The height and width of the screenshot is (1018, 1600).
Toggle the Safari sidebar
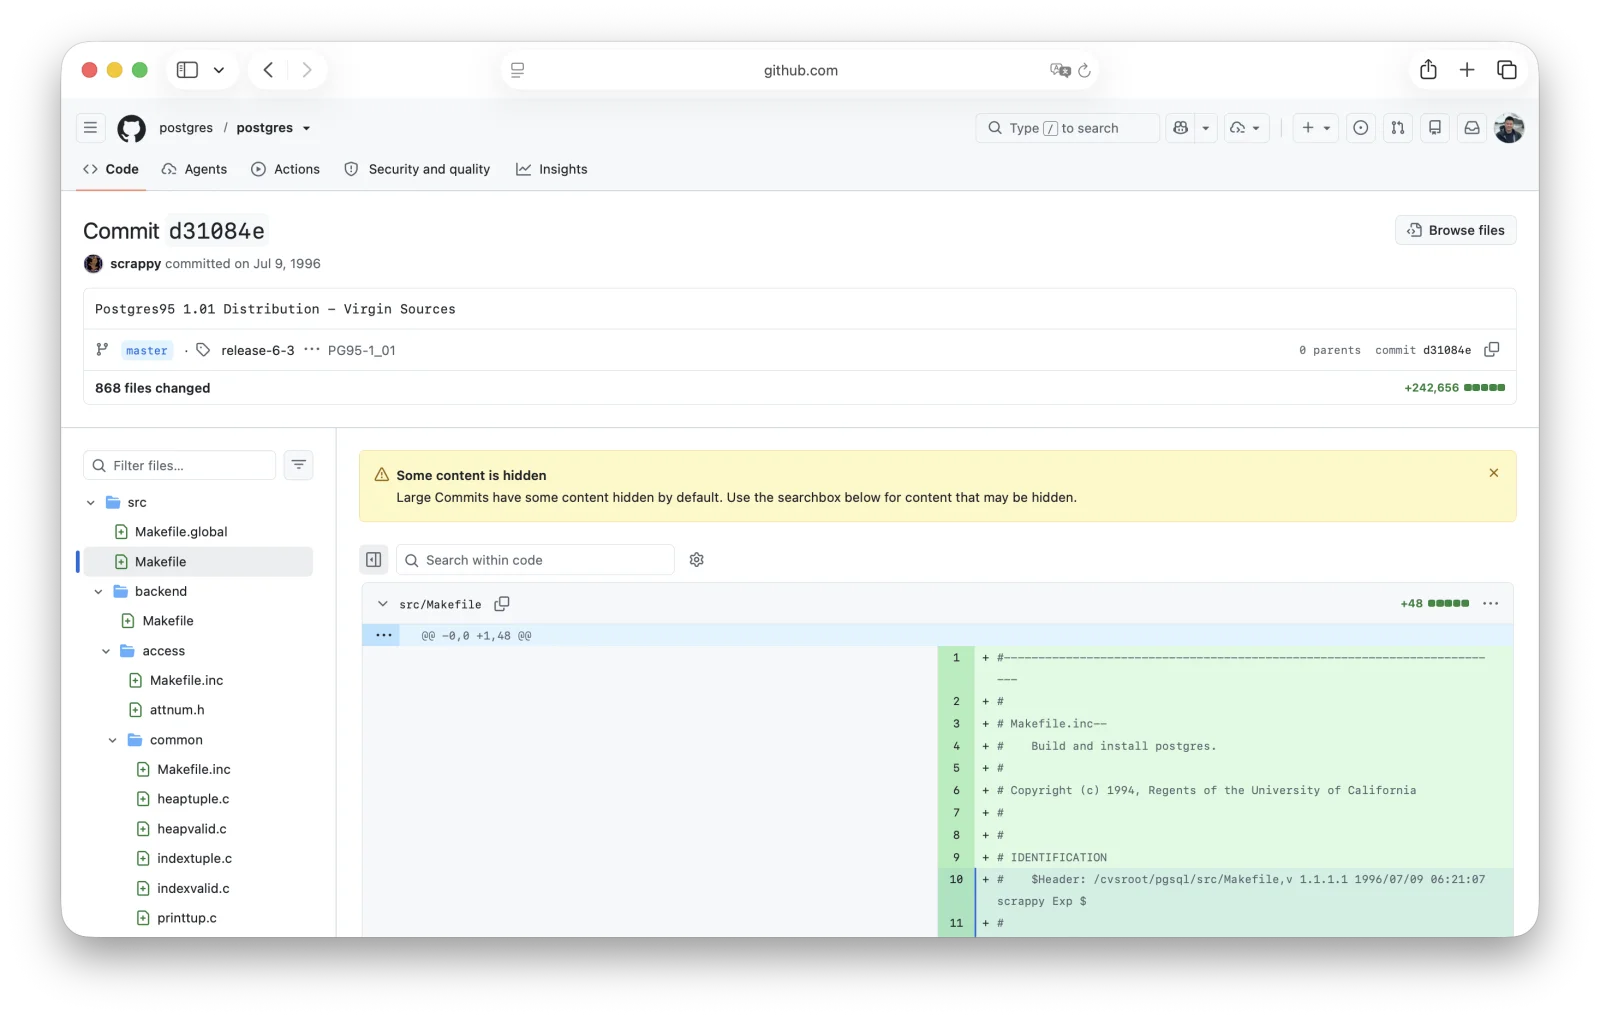pyautogui.click(x=187, y=70)
